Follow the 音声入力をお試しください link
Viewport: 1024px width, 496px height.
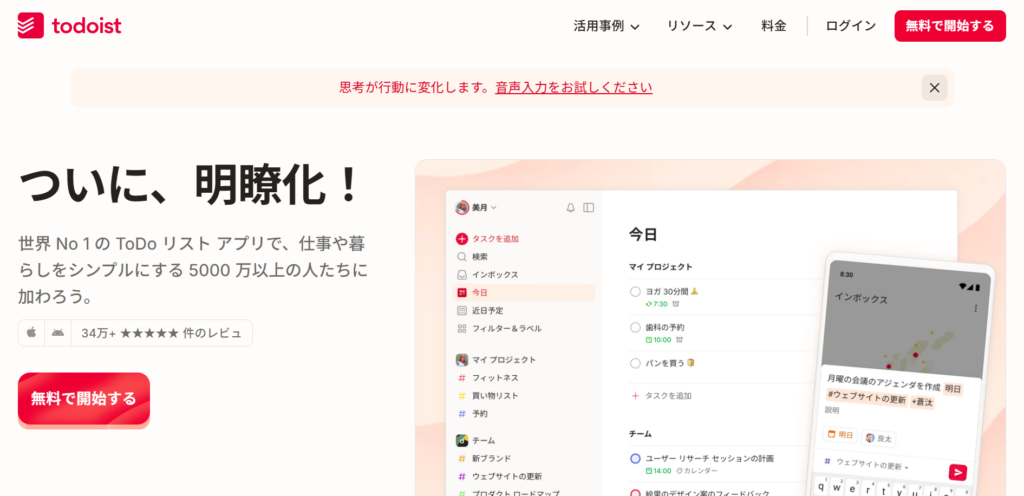(x=573, y=87)
